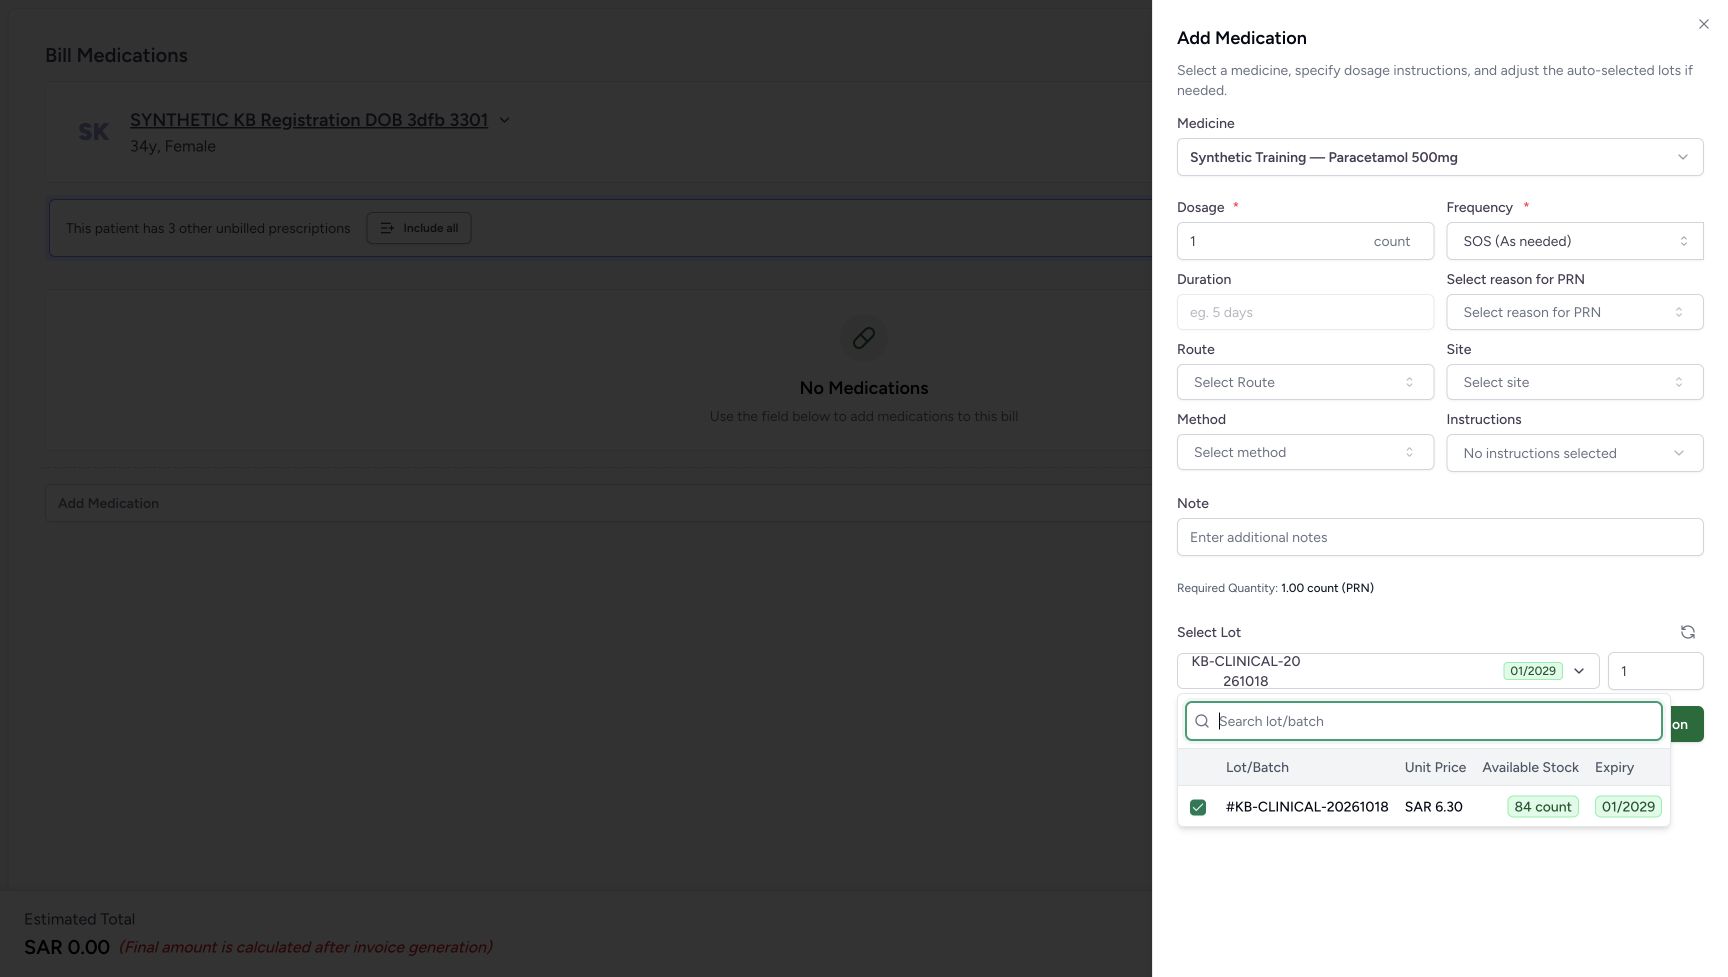Click the SAR 0.00 estimated total
The width and height of the screenshot is (1728, 977).
tap(67, 947)
